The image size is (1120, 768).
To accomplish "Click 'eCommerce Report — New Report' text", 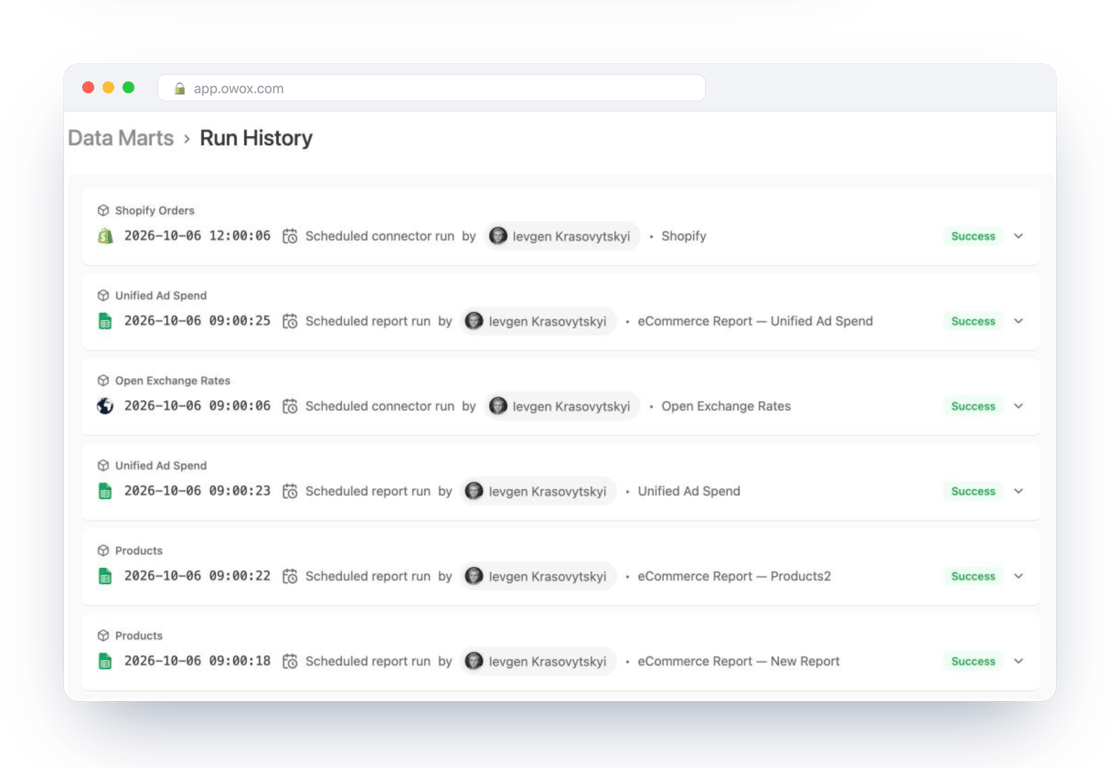I will click(x=739, y=662).
